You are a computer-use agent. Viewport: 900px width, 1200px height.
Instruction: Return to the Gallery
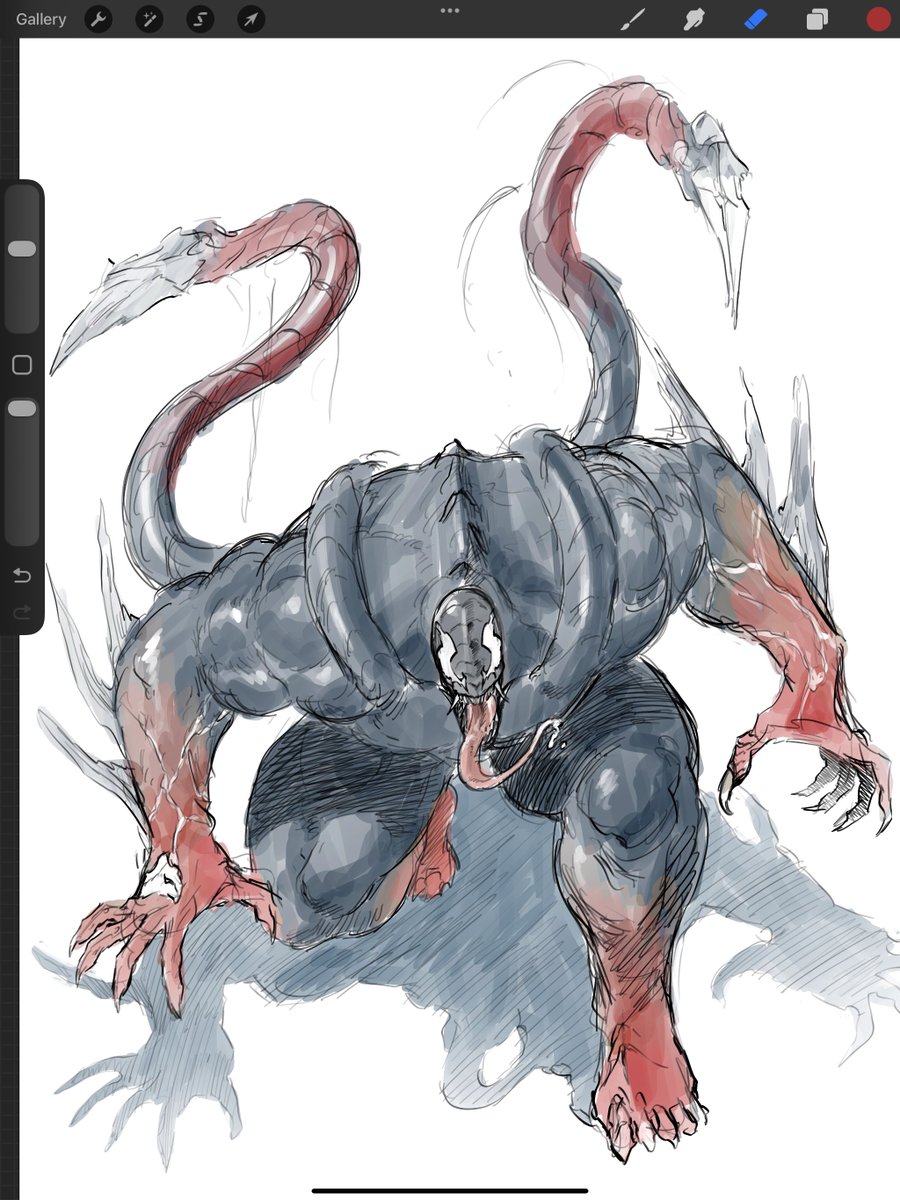pos(41,19)
